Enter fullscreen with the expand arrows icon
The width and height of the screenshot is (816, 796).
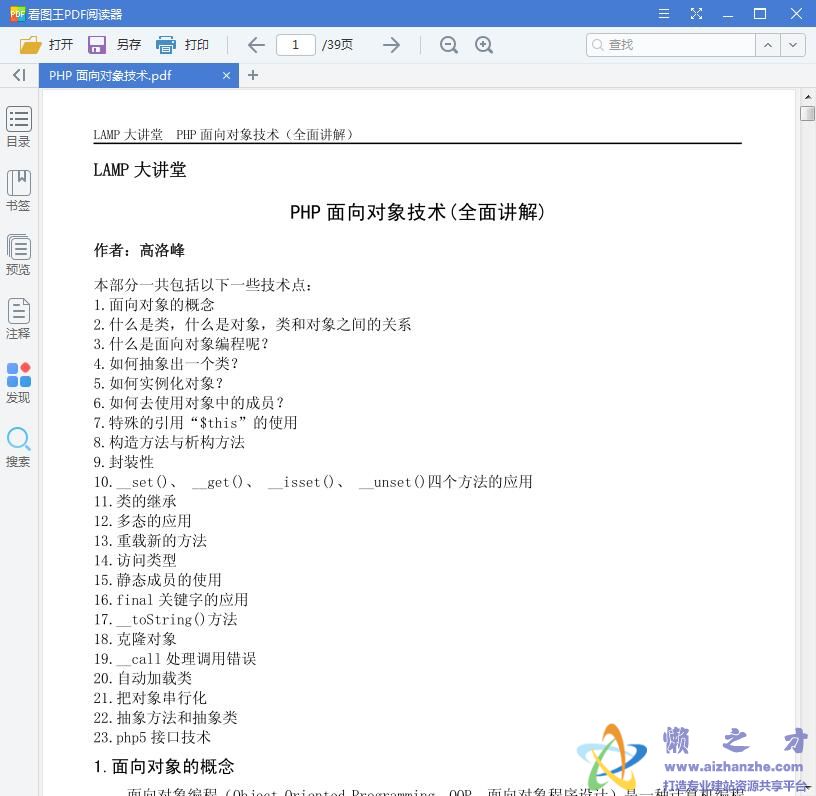[x=696, y=14]
